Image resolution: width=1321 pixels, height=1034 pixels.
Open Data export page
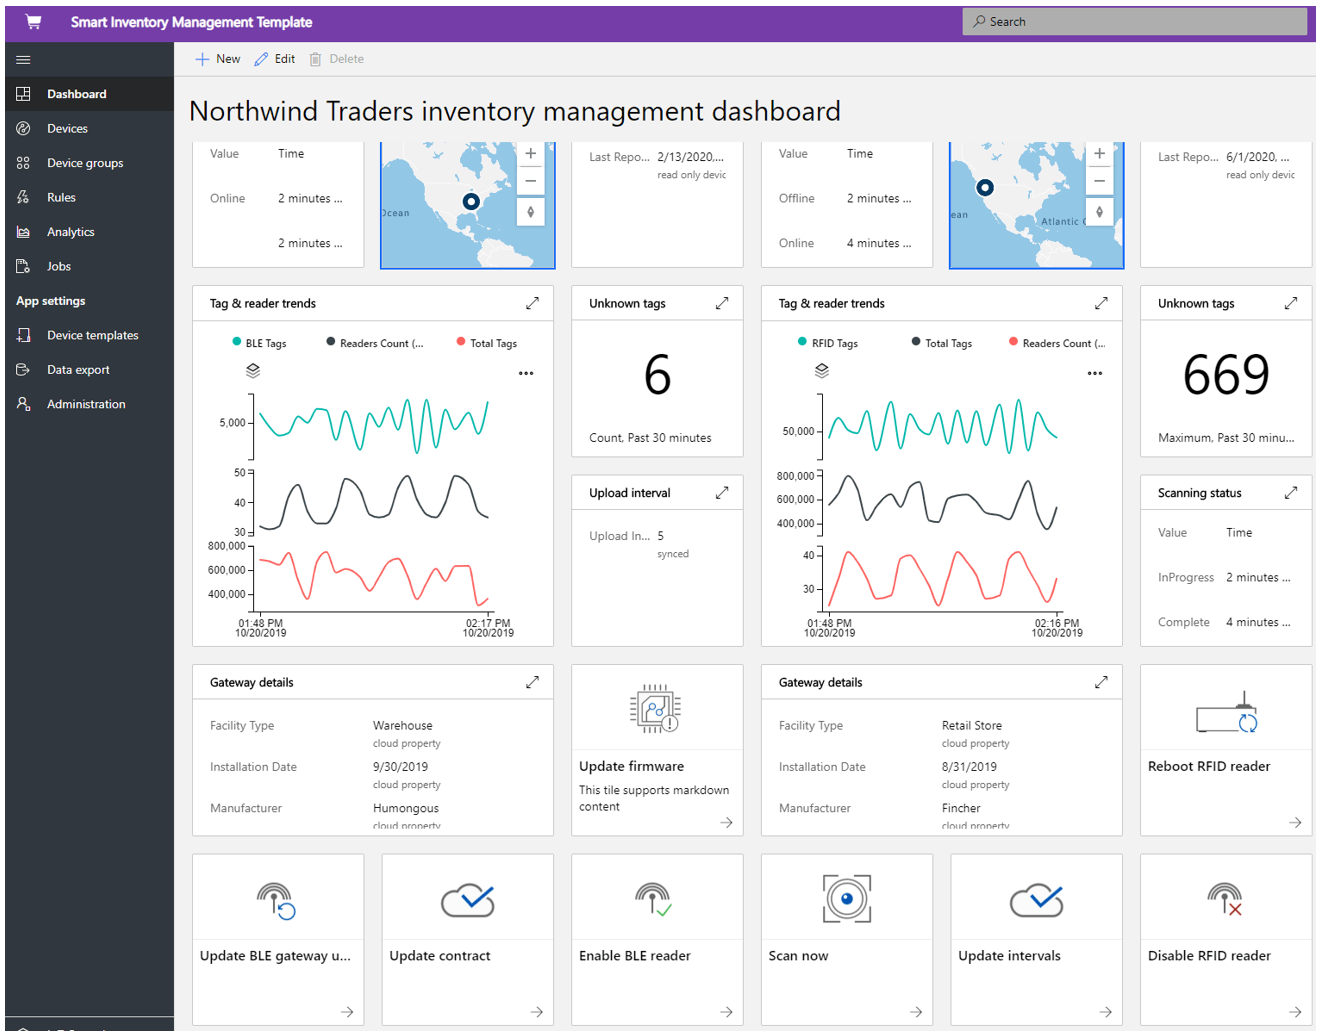[x=89, y=370]
